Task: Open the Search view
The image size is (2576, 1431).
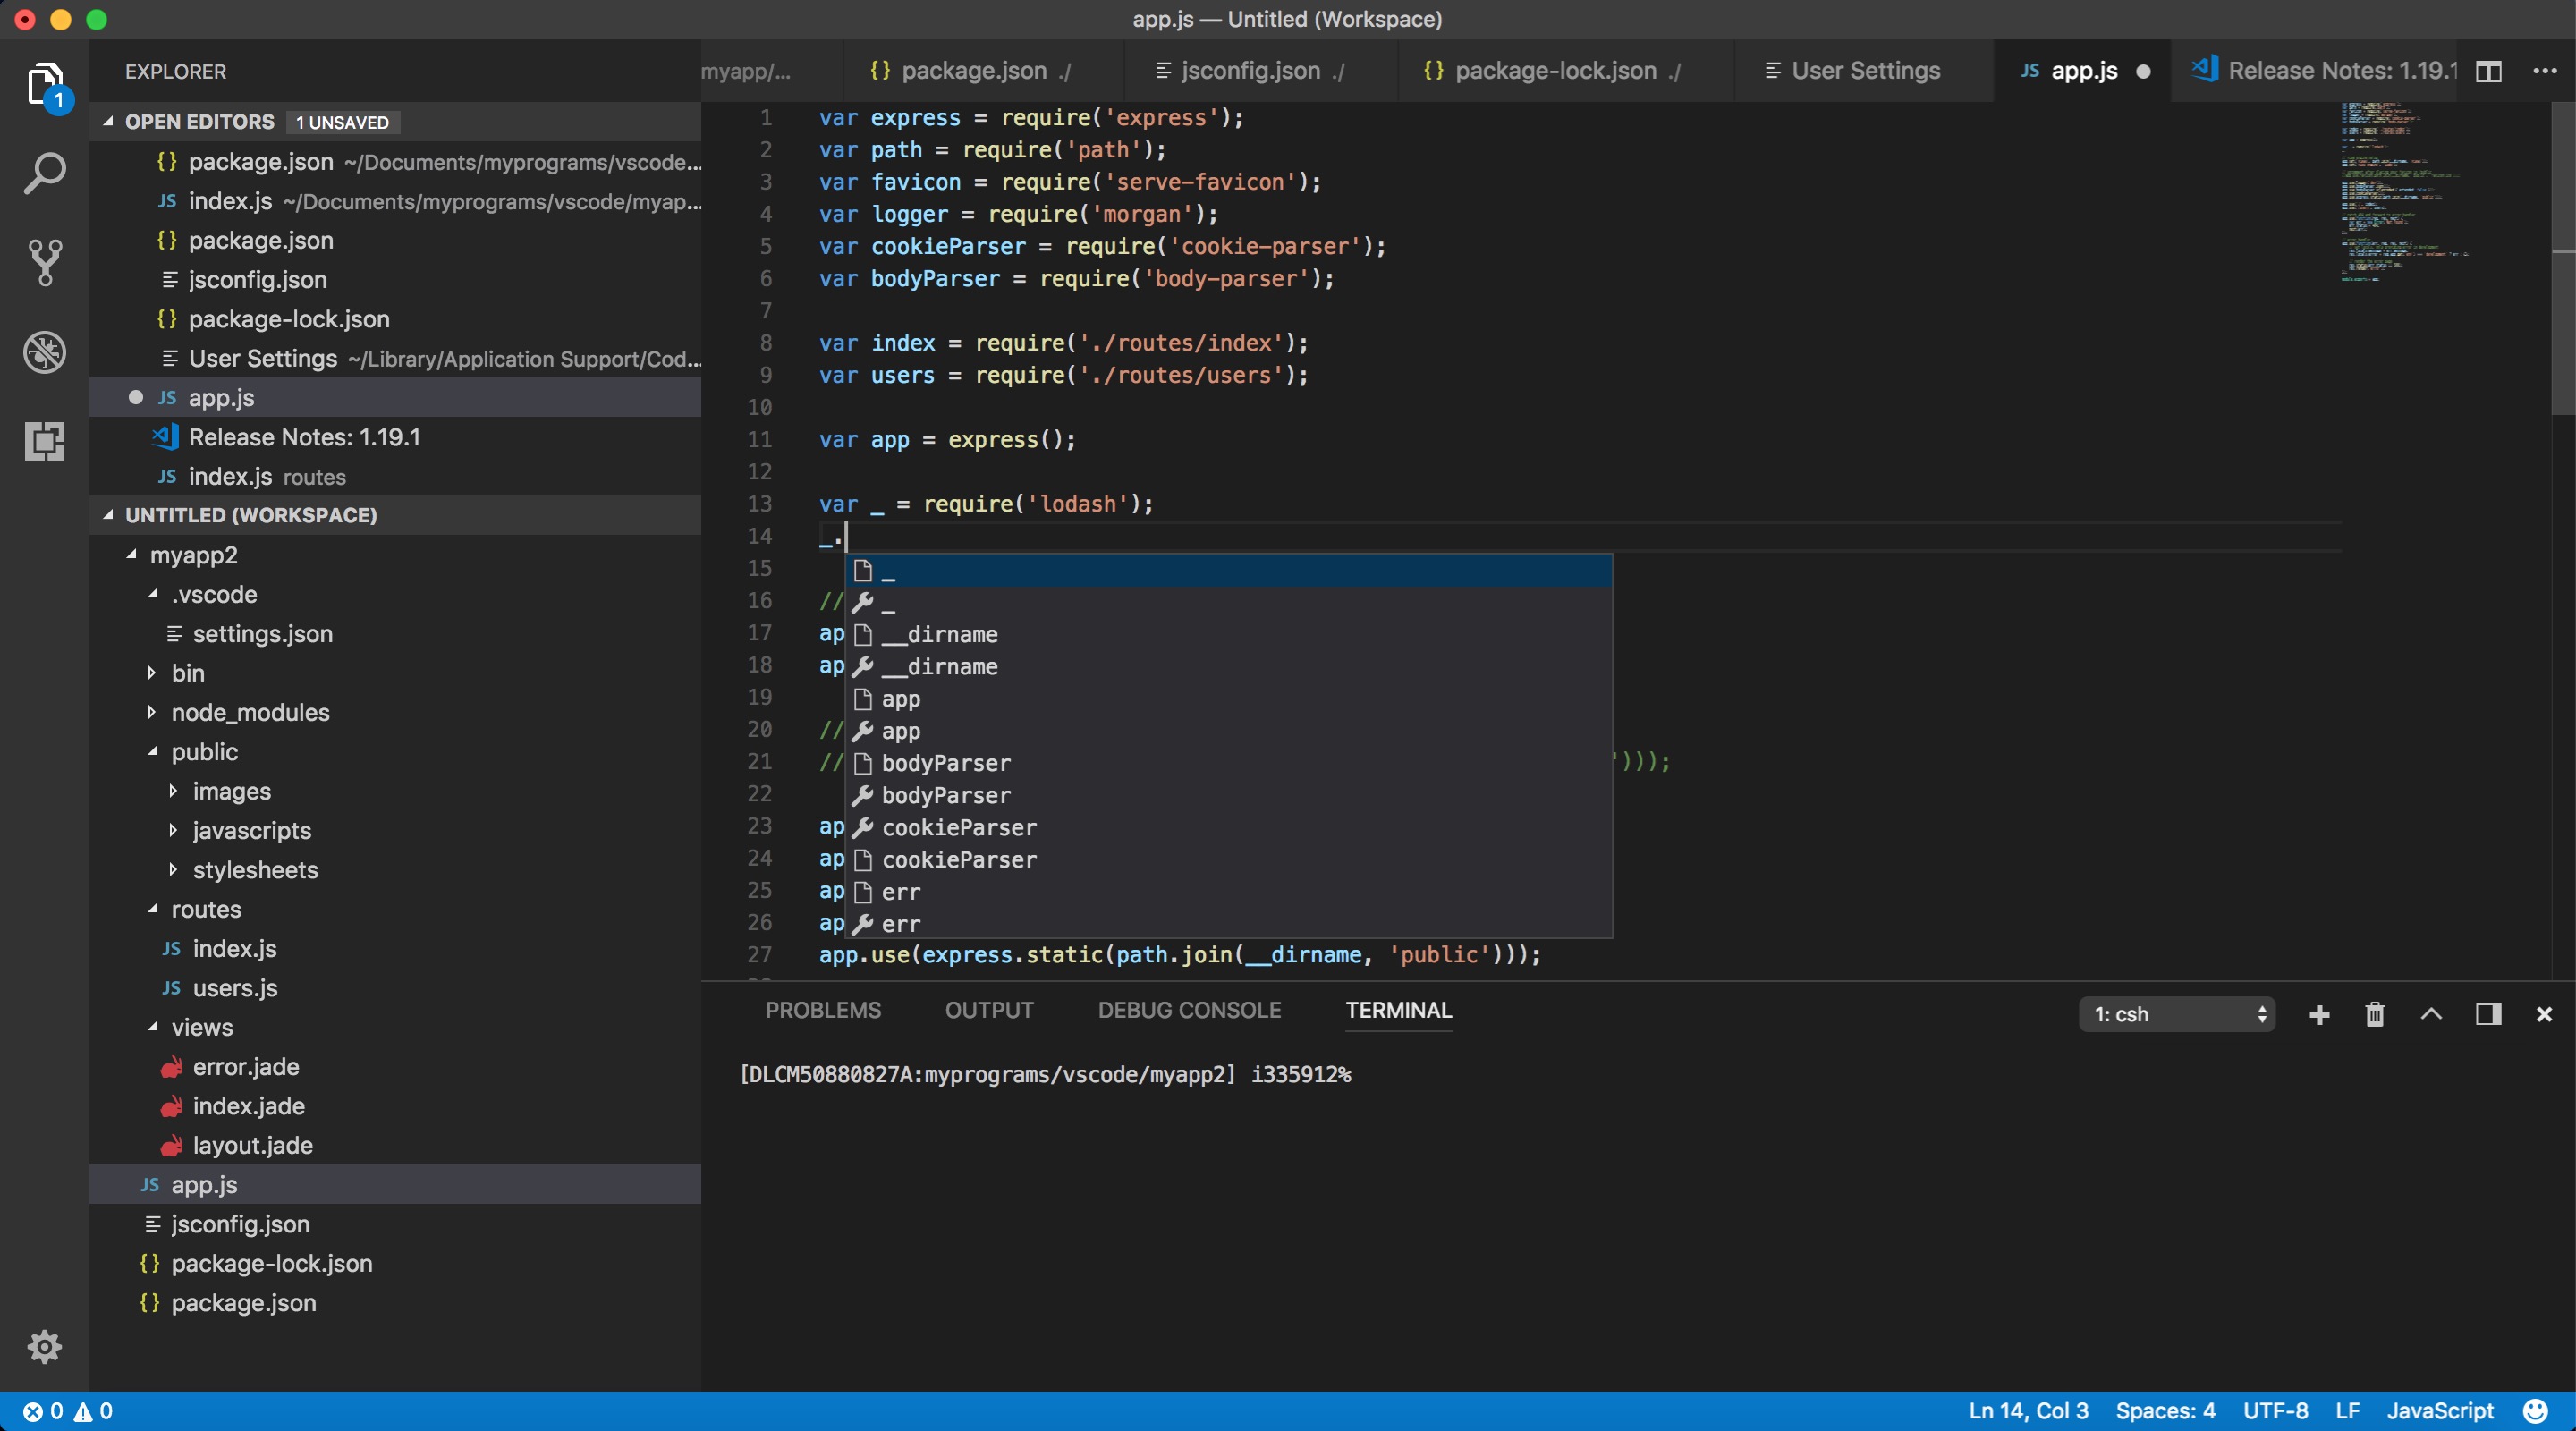Action: (44, 173)
